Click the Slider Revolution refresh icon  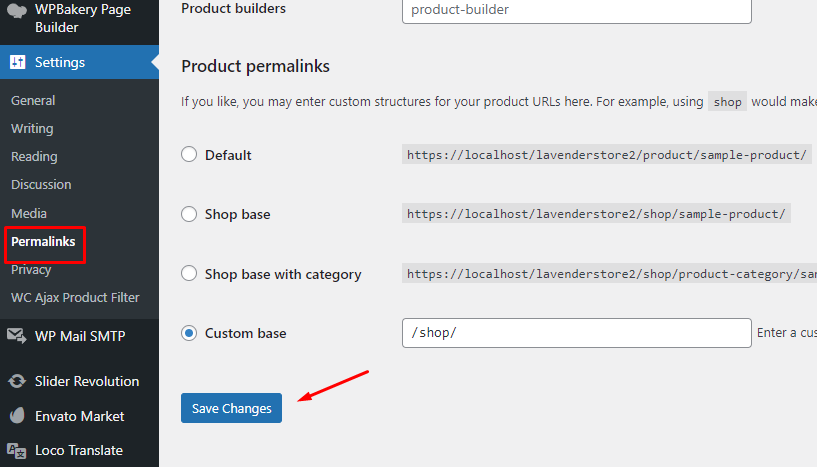(17, 381)
